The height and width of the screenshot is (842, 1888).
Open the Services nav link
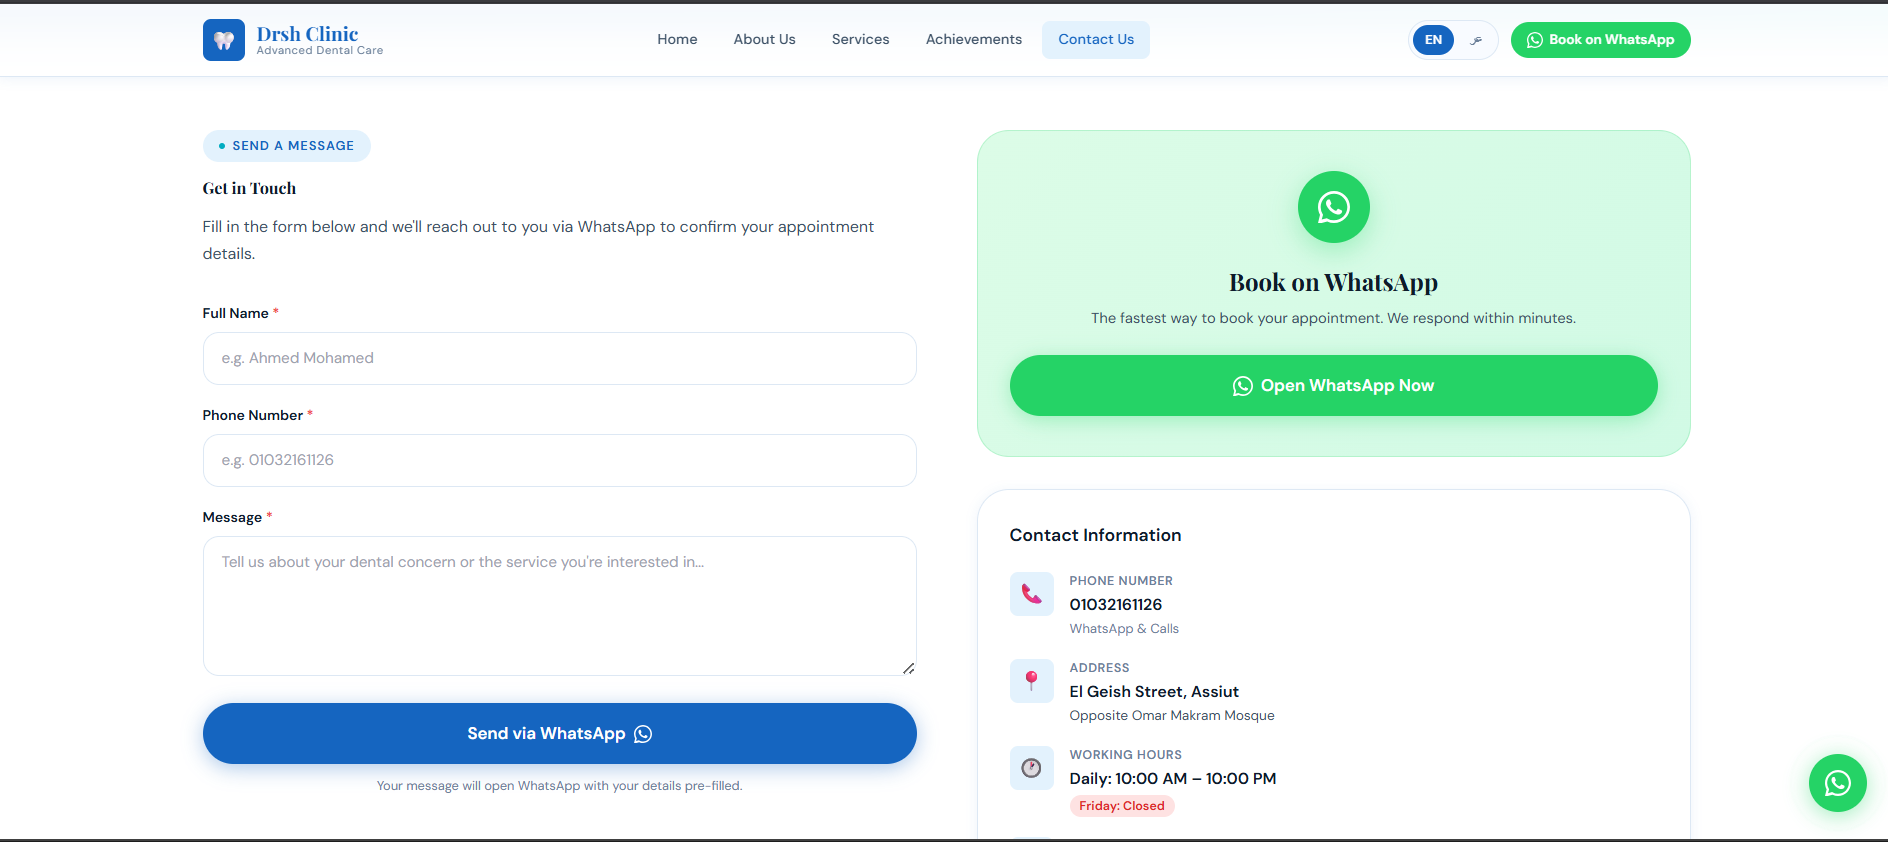(x=860, y=40)
